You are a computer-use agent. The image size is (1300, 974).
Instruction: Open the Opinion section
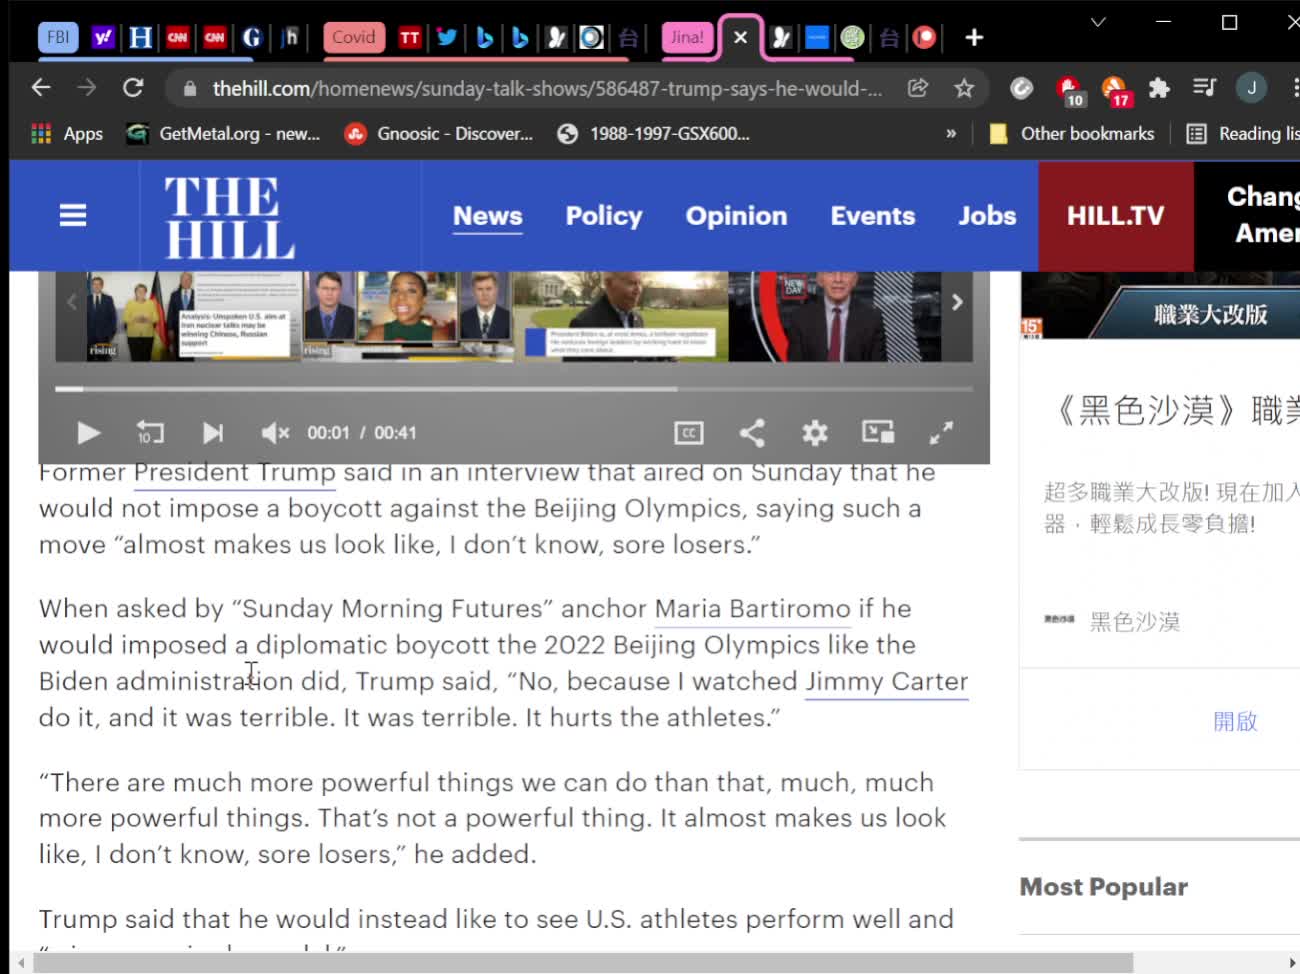[737, 216]
